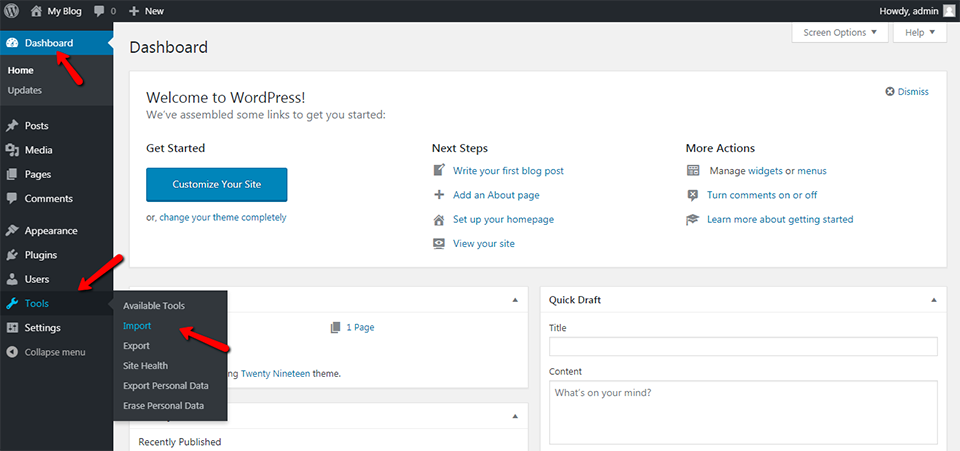Viewport: 960px width, 451px height.
Task: Open the Screen Options dropdown
Action: point(840,32)
